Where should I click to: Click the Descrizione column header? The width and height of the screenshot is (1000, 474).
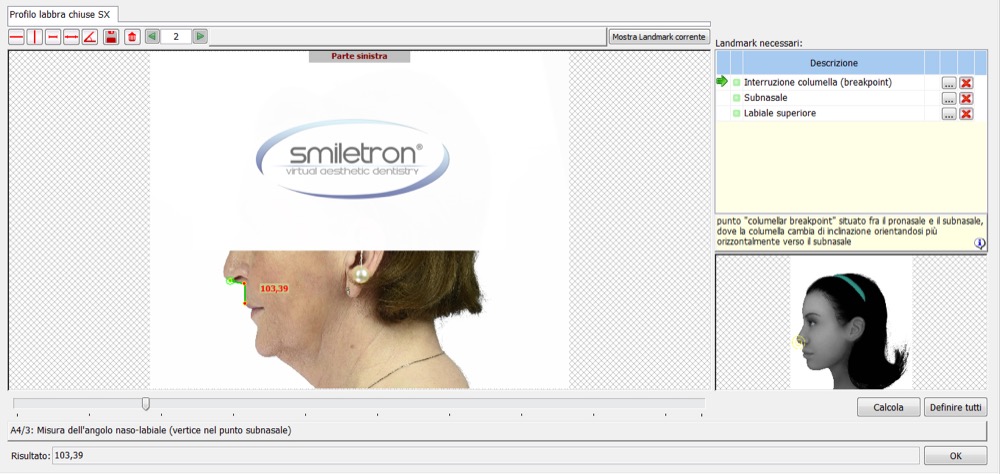pyautogui.click(x=834, y=63)
